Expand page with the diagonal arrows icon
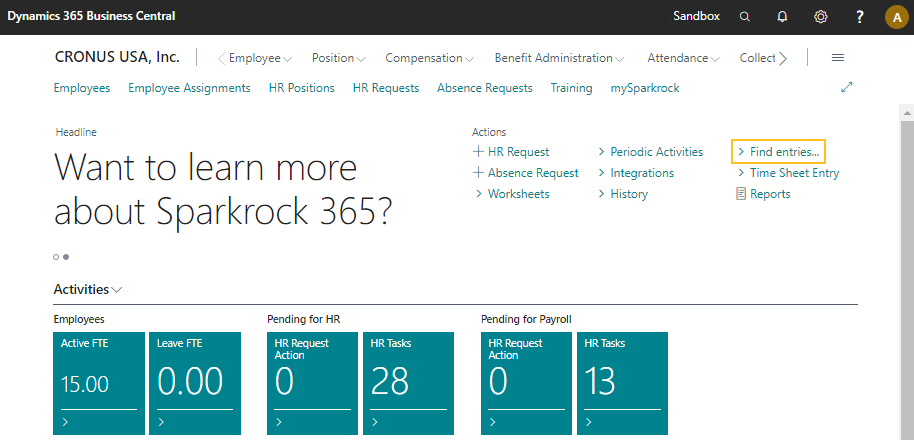 pos(847,88)
